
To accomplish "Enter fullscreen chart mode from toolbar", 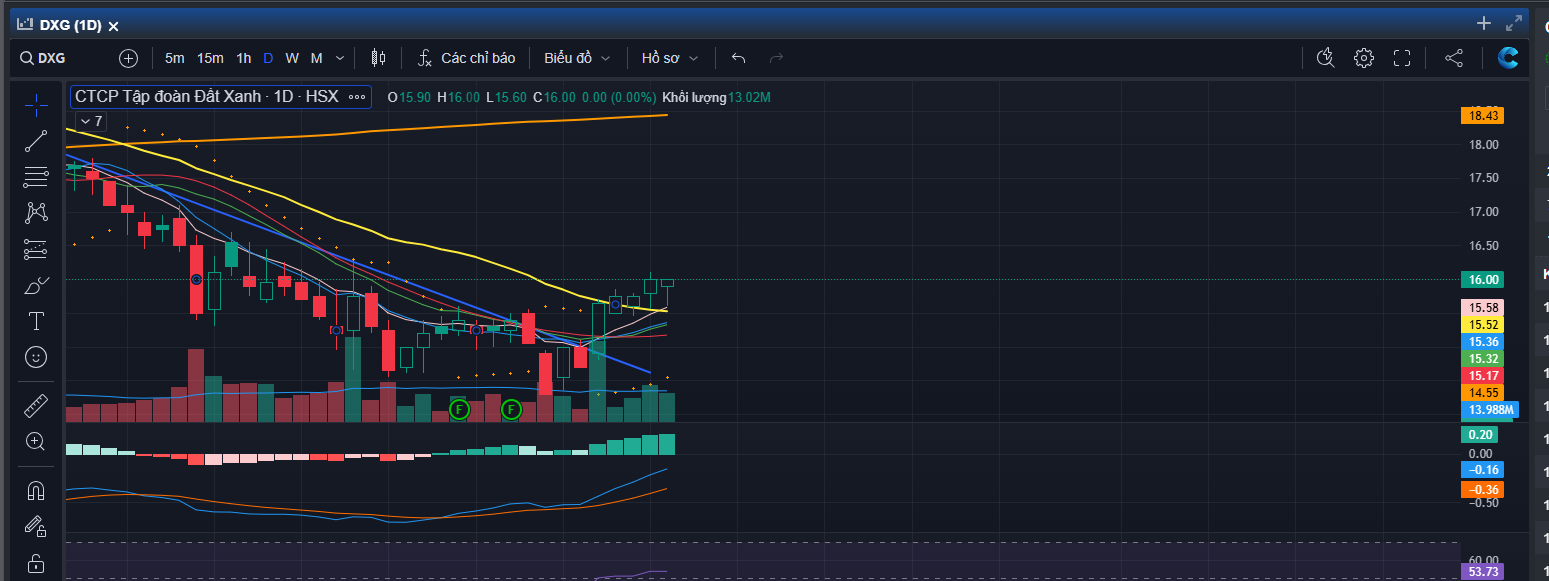I will tap(1402, 58).
